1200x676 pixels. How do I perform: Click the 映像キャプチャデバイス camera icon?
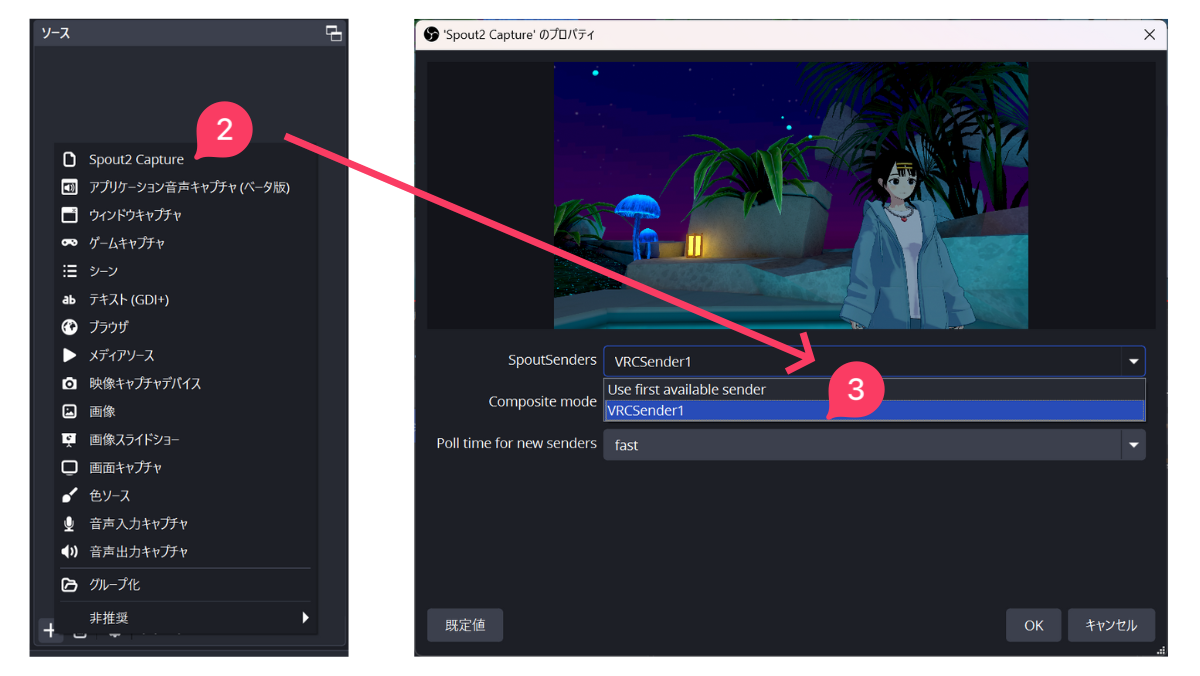click(69, 383)
